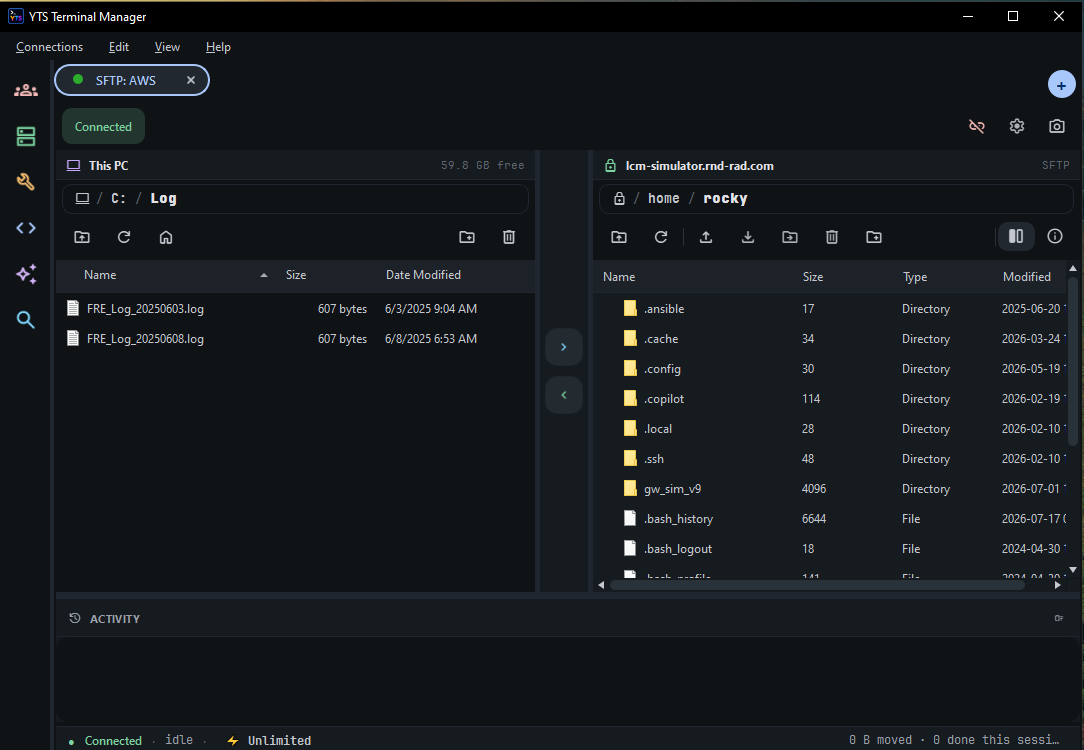Sort local files by Date Modified column
This screenshot has width=1084, height=750.
(423, 274)
